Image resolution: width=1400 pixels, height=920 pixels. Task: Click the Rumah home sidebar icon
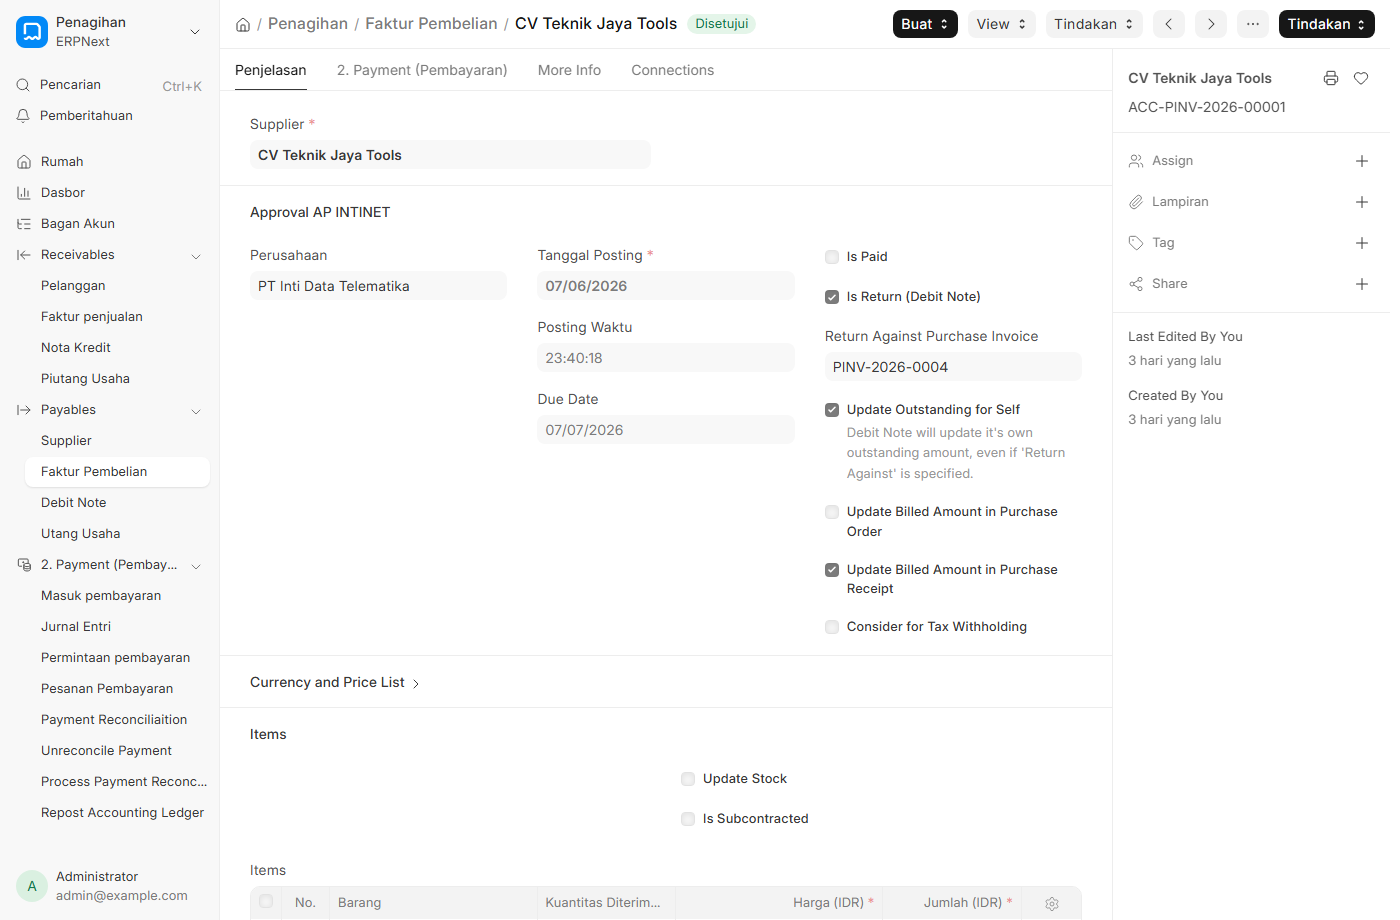24,162
